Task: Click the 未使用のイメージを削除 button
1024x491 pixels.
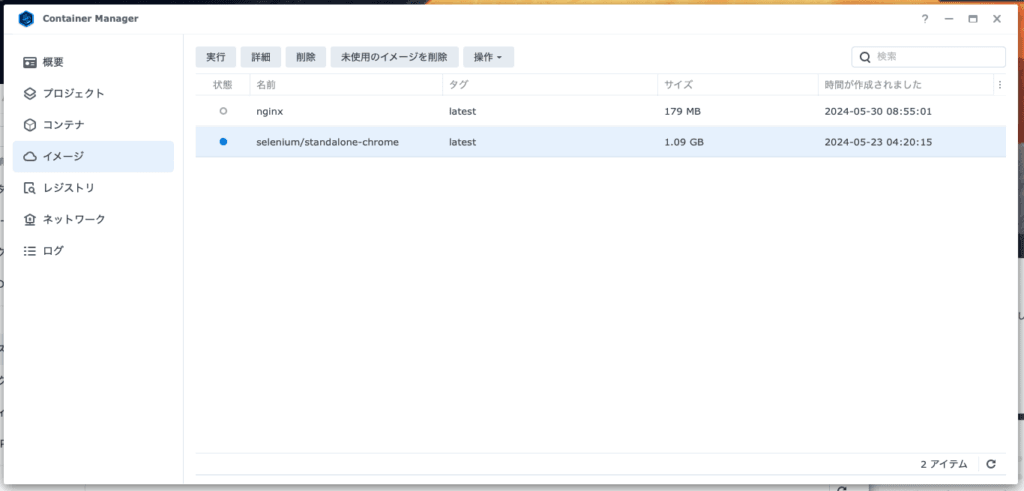Action: tap(394, 57)
